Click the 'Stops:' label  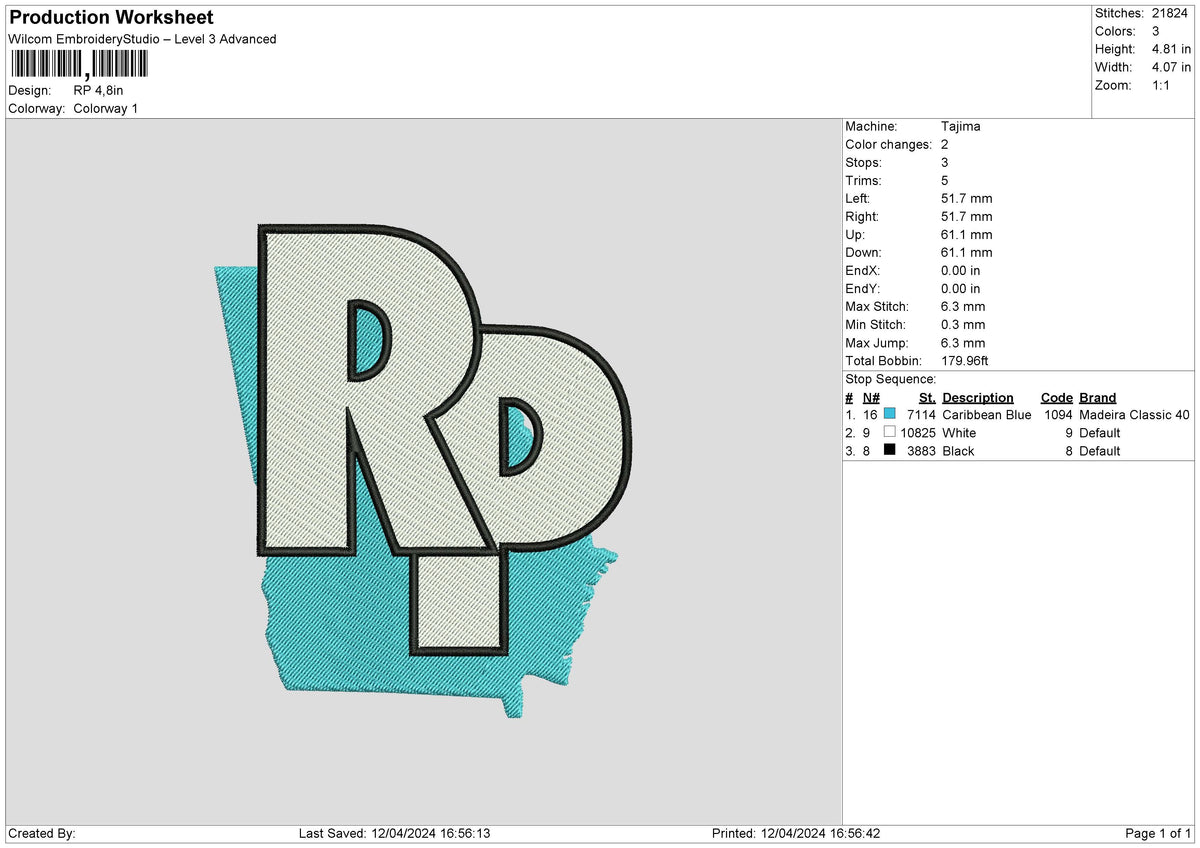click(864, 163)
